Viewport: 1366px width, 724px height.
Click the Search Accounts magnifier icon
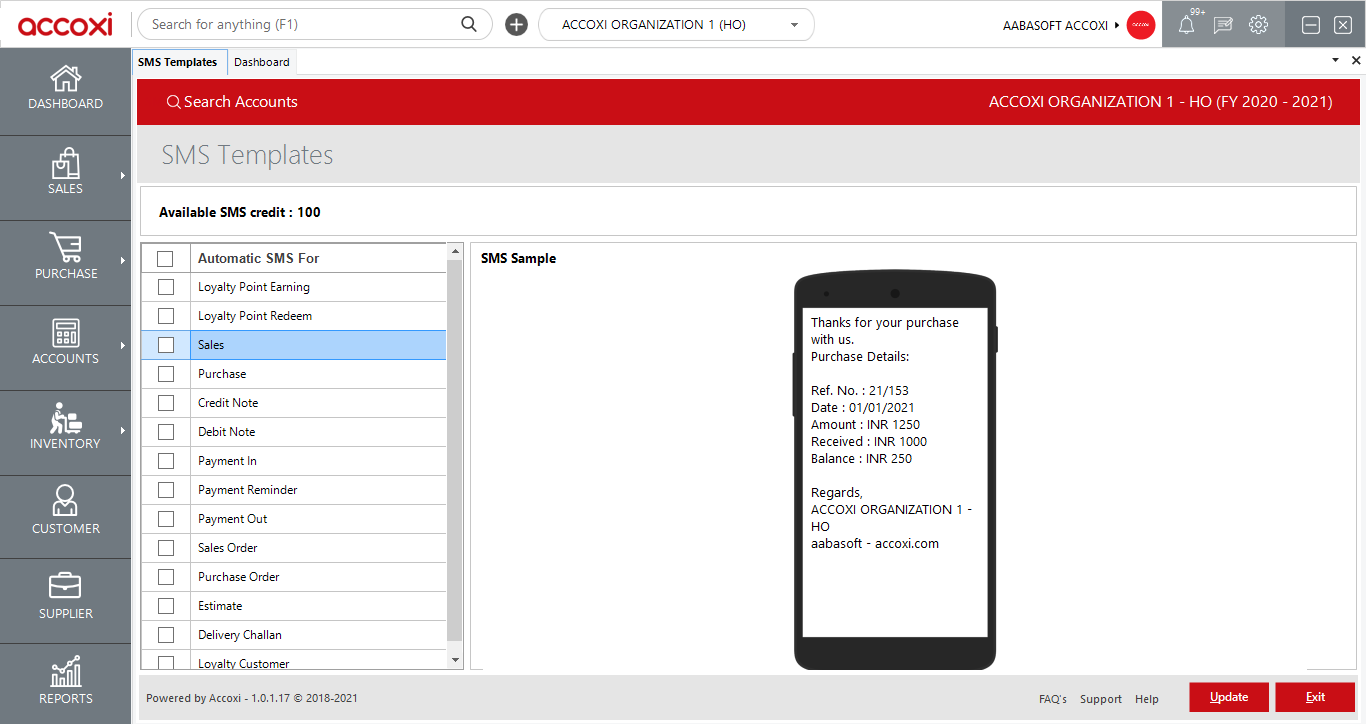point(174,102)
